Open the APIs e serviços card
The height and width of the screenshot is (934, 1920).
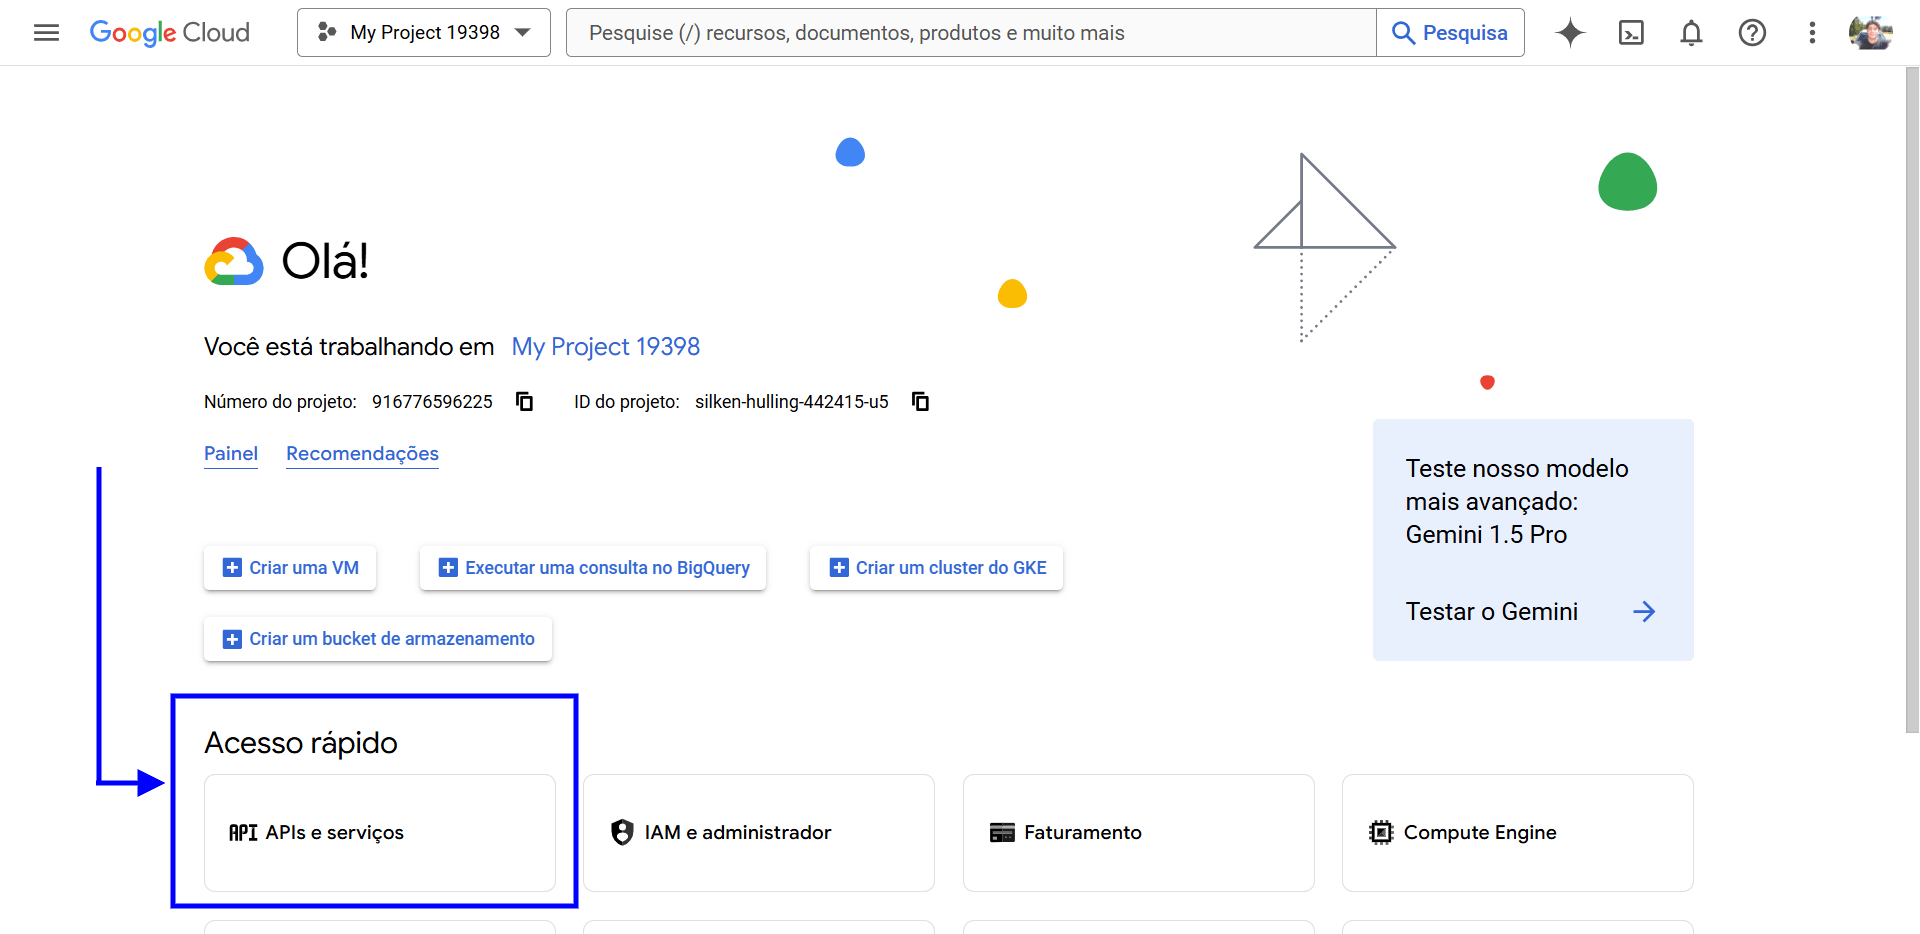point(380,833)
